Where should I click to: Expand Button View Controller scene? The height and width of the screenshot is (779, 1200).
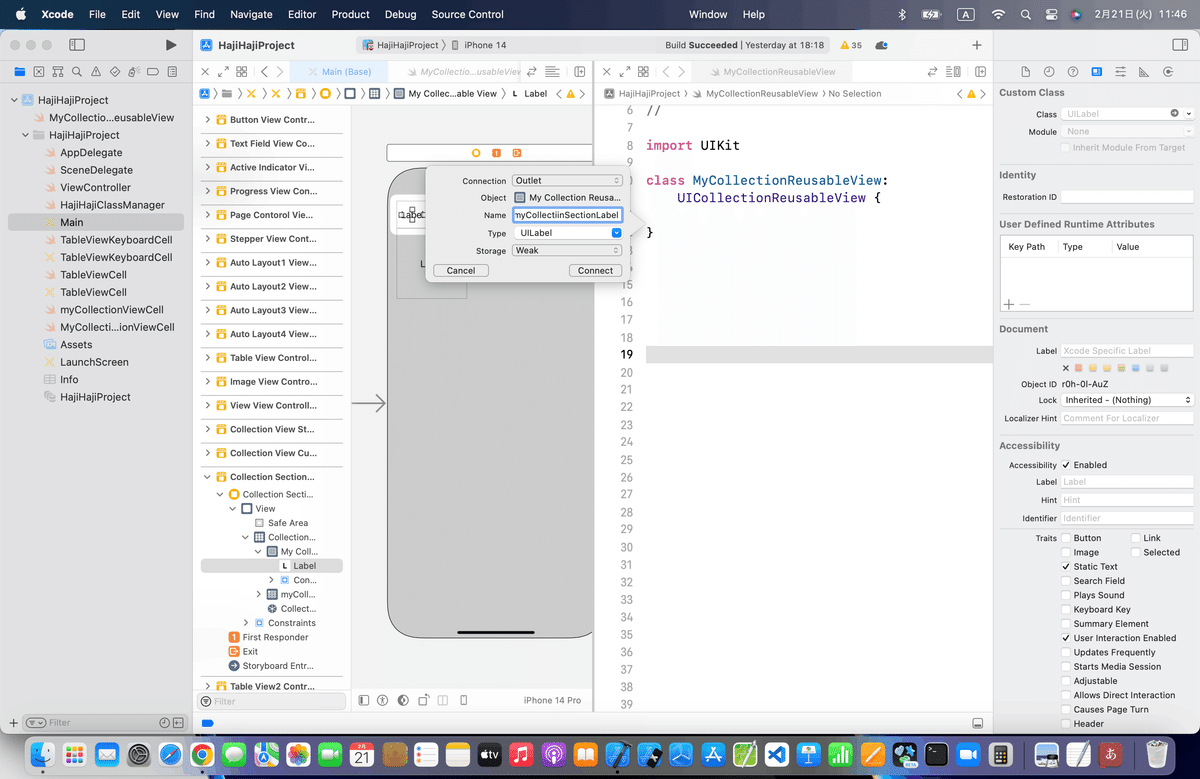(208, 120)
